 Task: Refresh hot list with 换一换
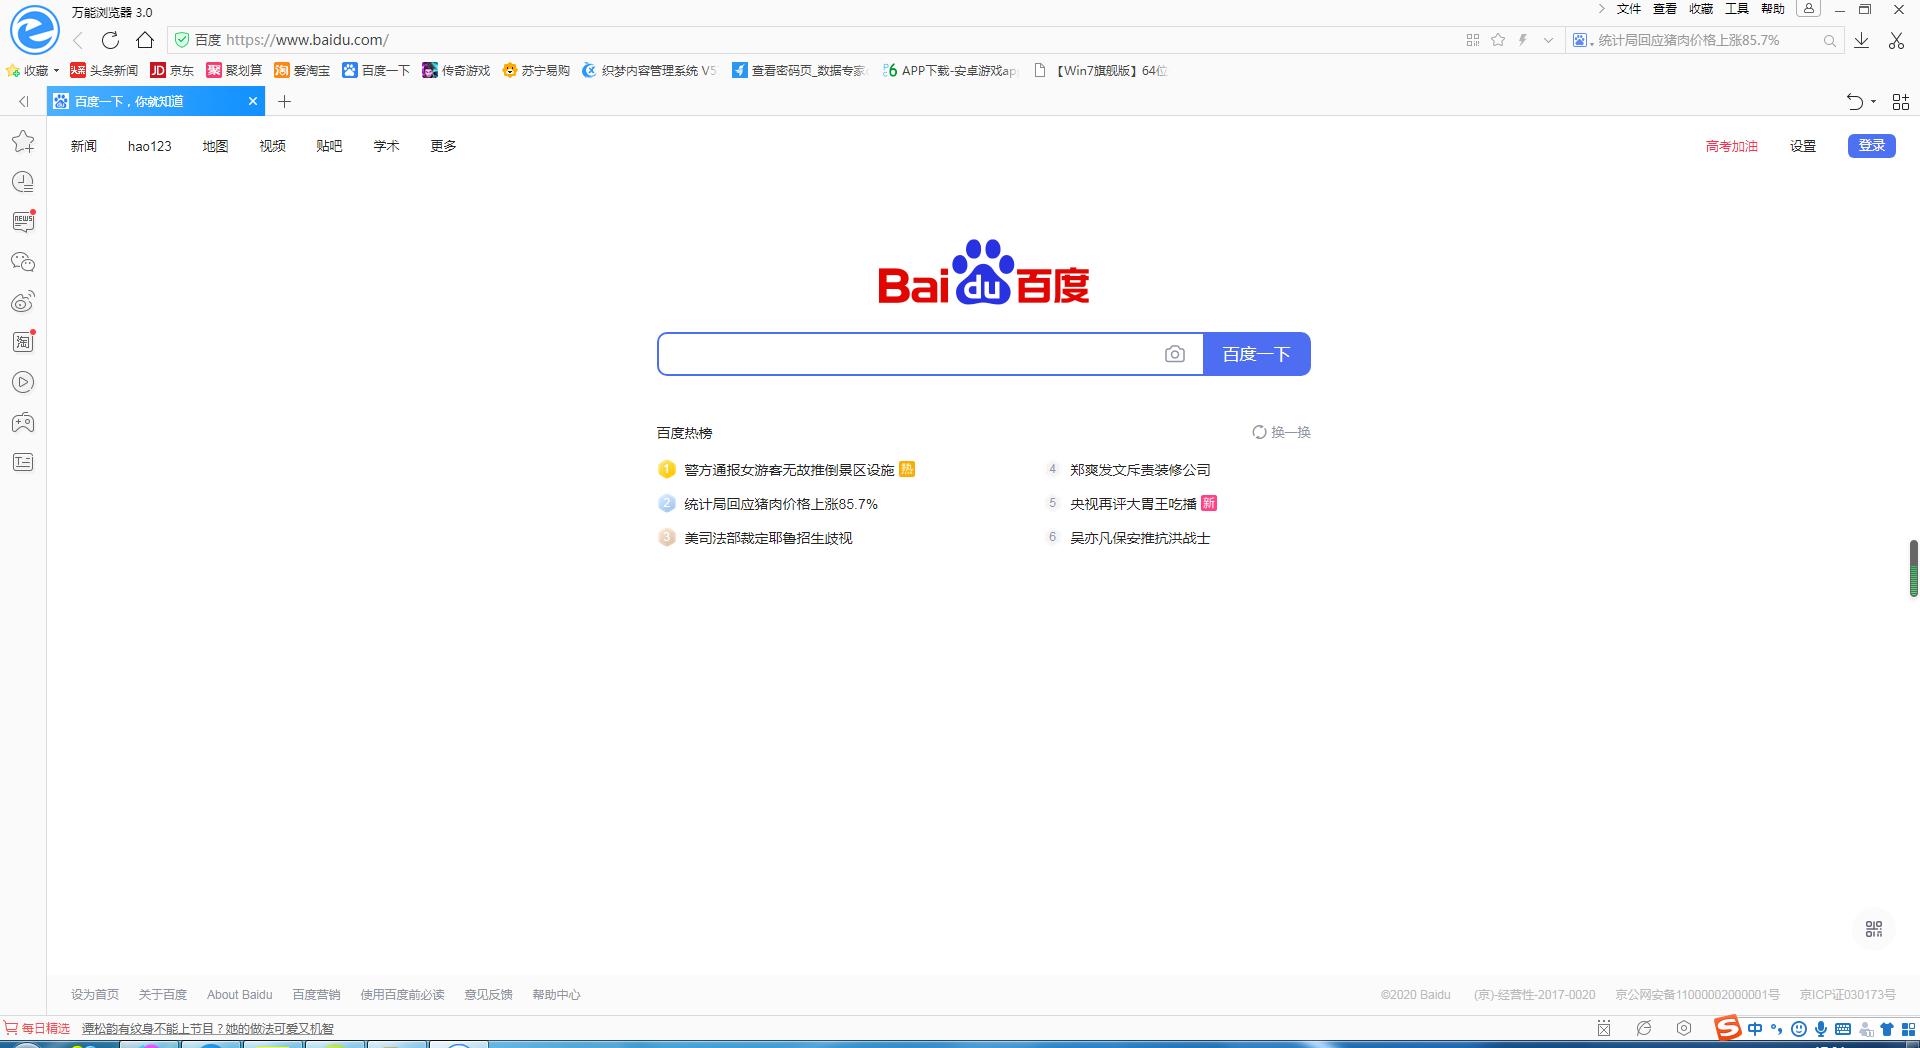pos(1282,432)
